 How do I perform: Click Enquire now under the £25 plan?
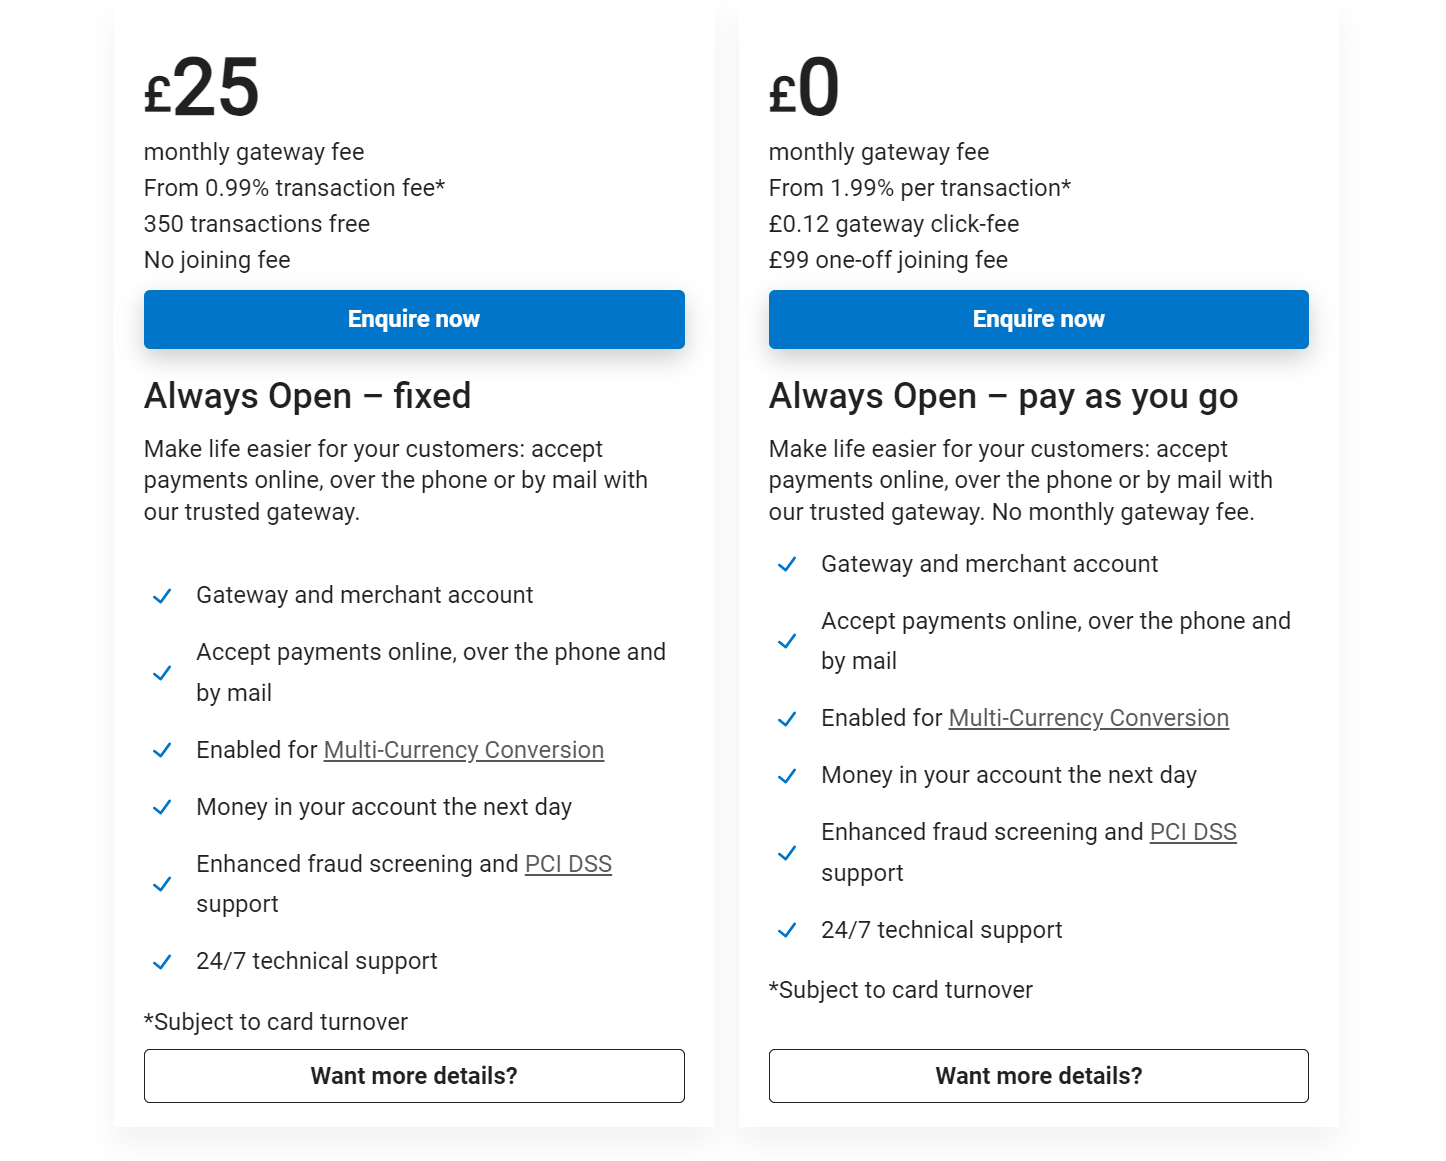coord(414,319)
